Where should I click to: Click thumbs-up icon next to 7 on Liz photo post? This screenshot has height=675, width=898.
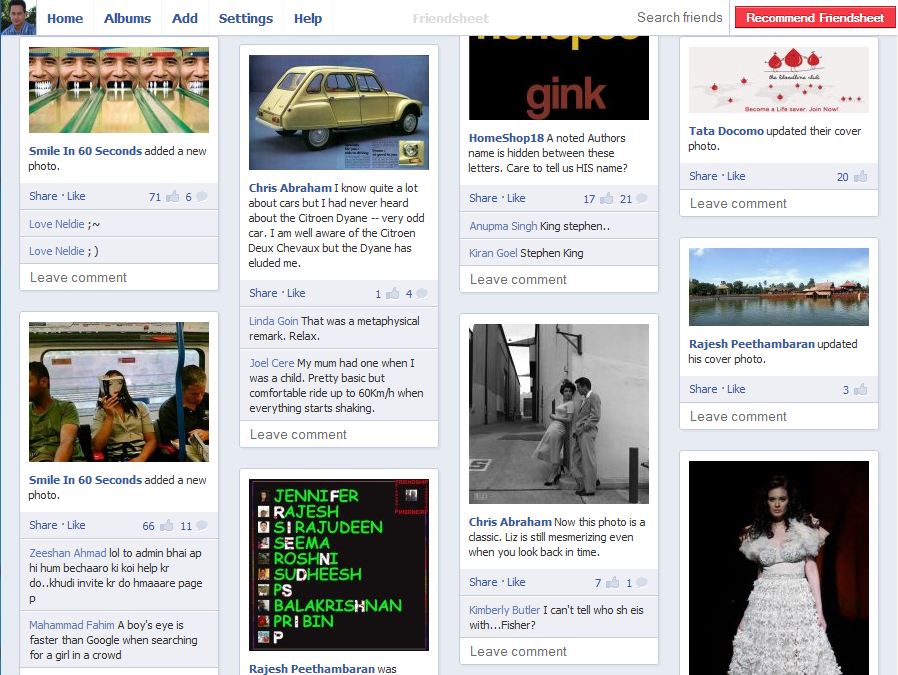[613, 583]
